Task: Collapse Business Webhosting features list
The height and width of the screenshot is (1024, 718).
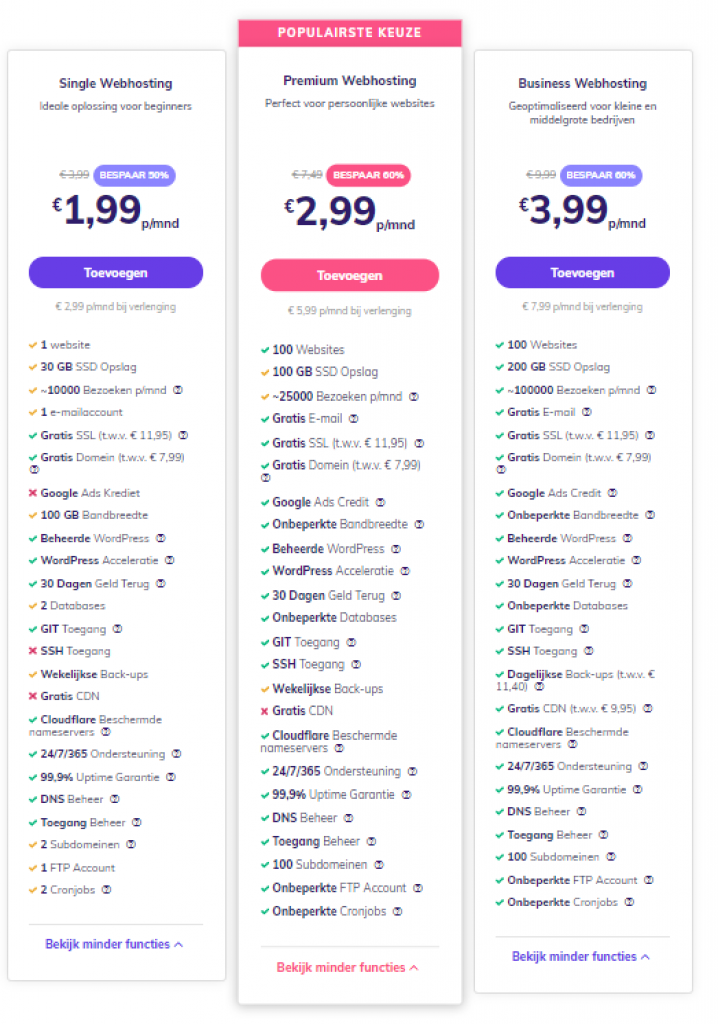Action: point(581,956)
